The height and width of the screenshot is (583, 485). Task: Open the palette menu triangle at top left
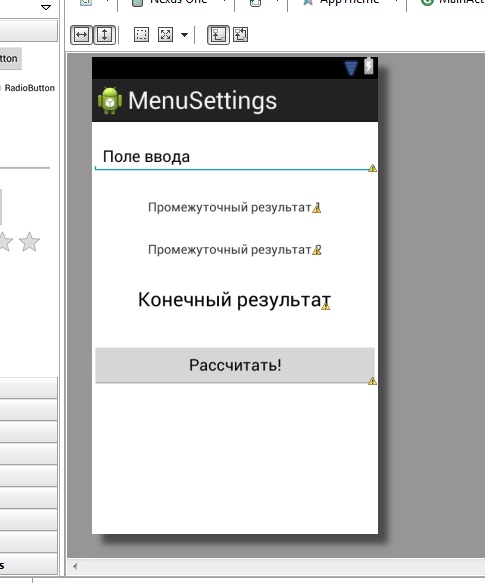click(46, 7)
